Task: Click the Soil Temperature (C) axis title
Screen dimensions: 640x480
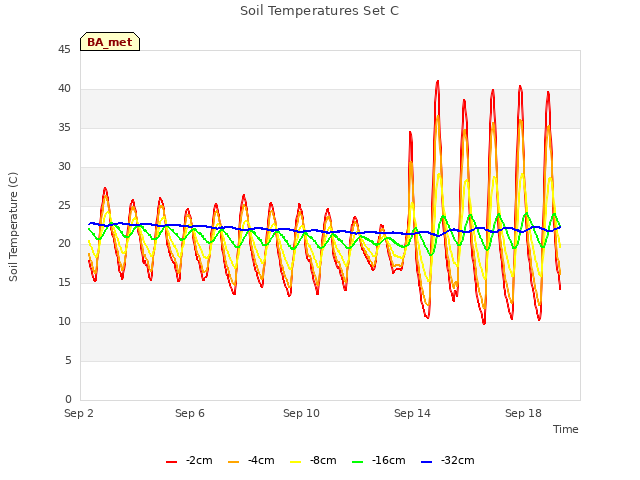Action: click(x=13, y=227)
